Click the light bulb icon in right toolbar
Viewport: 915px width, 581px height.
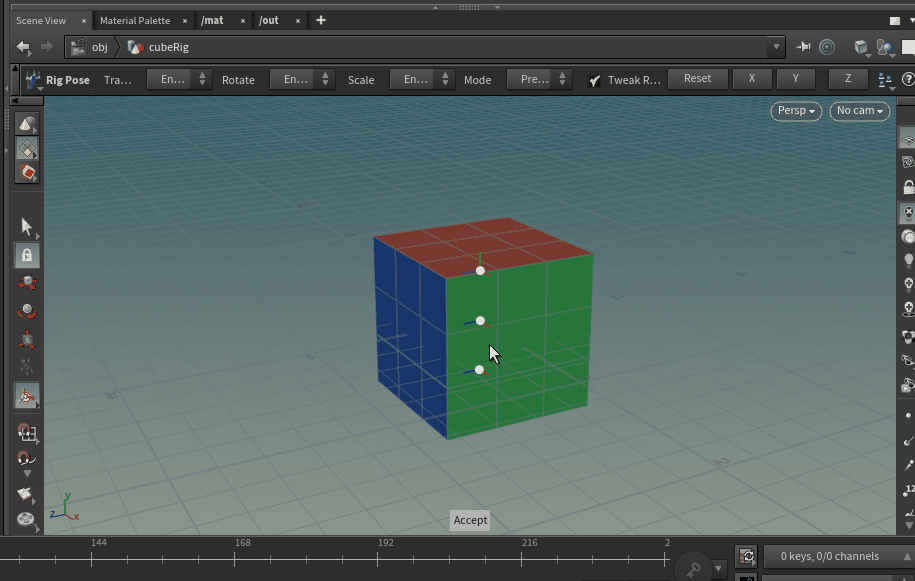point(907,261)
